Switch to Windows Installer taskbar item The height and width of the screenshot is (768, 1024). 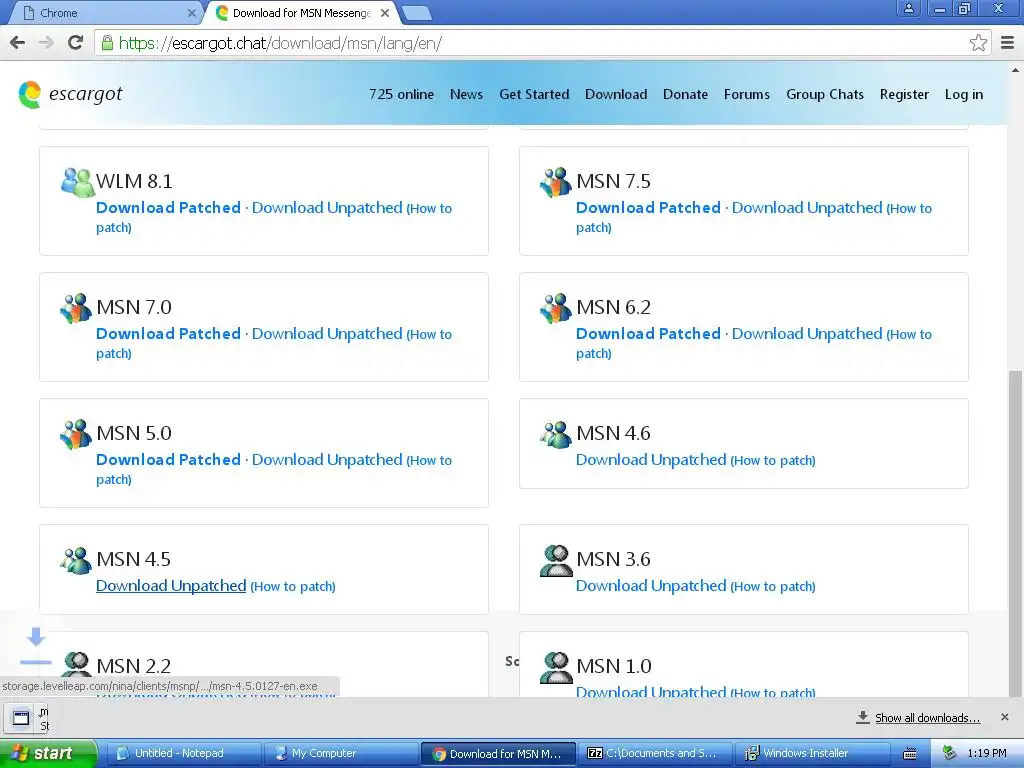pyautogui.click(x=814, y=754)
